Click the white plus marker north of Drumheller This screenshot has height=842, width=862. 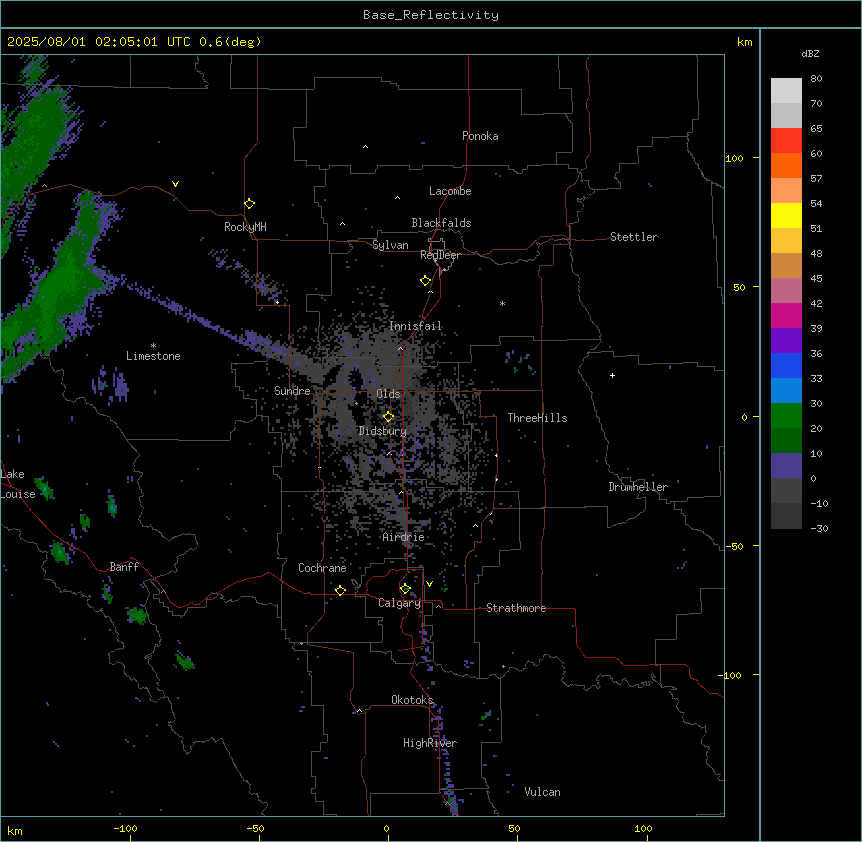point(612,375)
